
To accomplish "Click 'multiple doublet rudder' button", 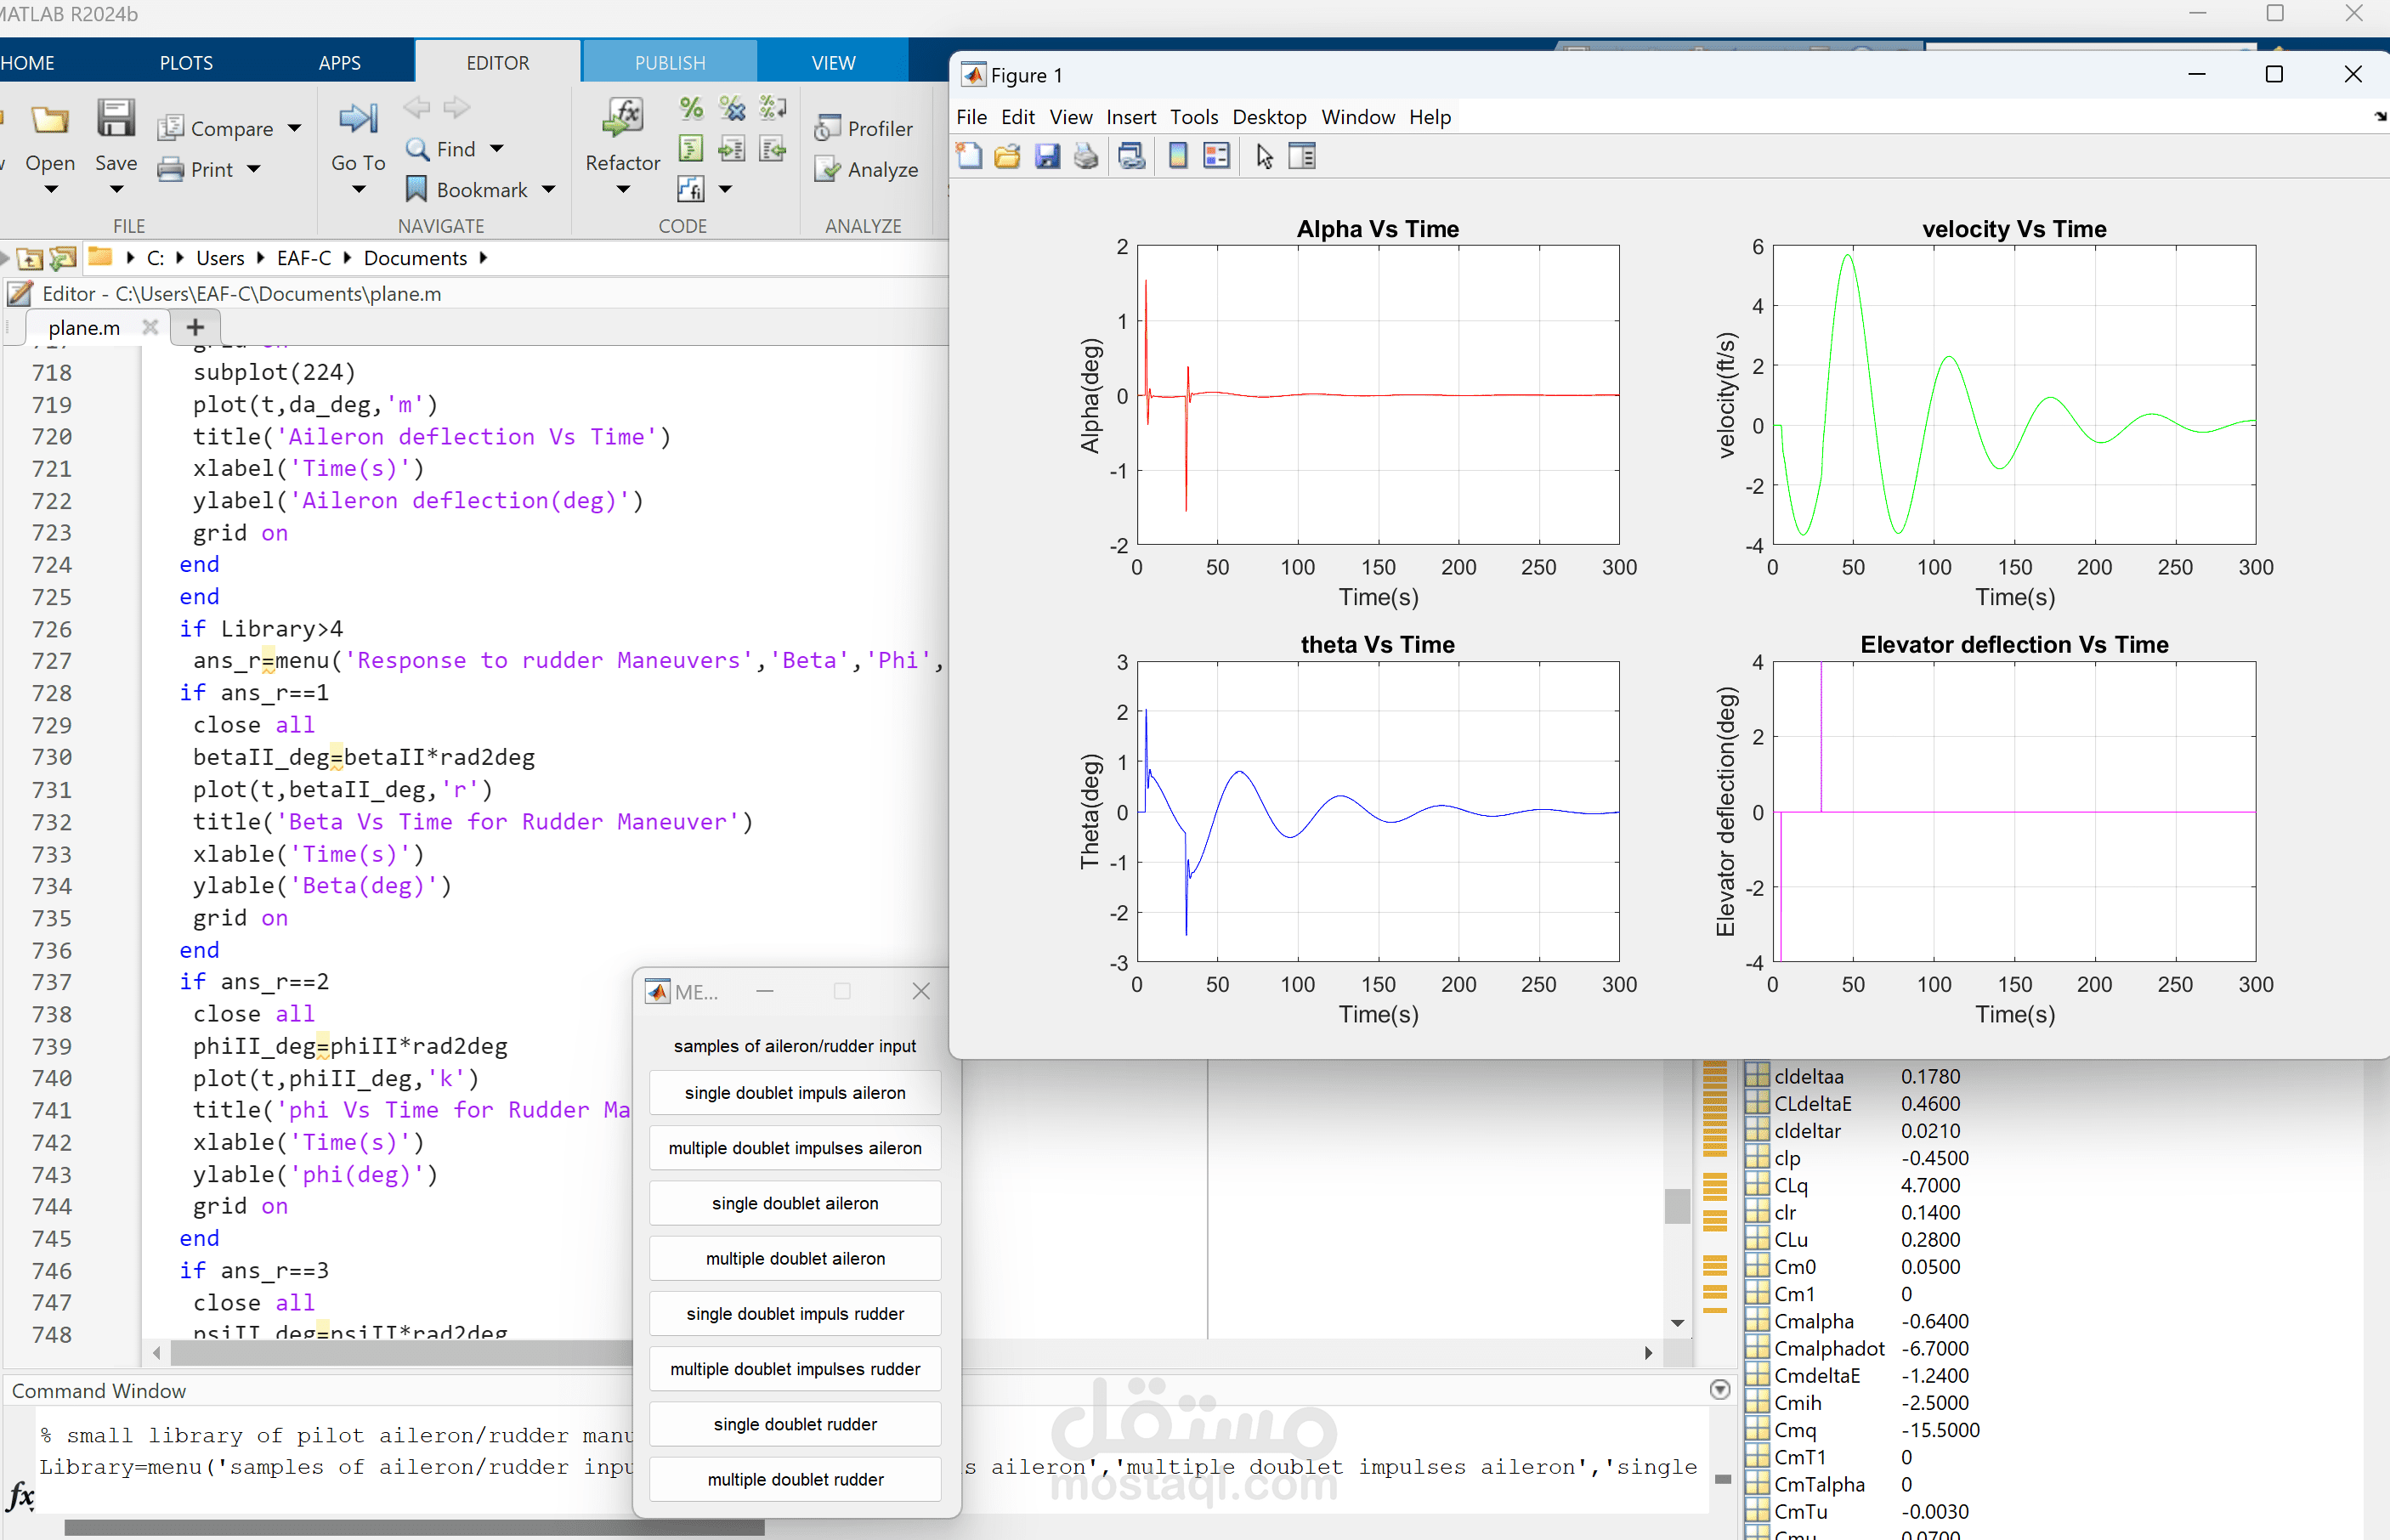I will pyautogui.click(x=795, y=1479).
